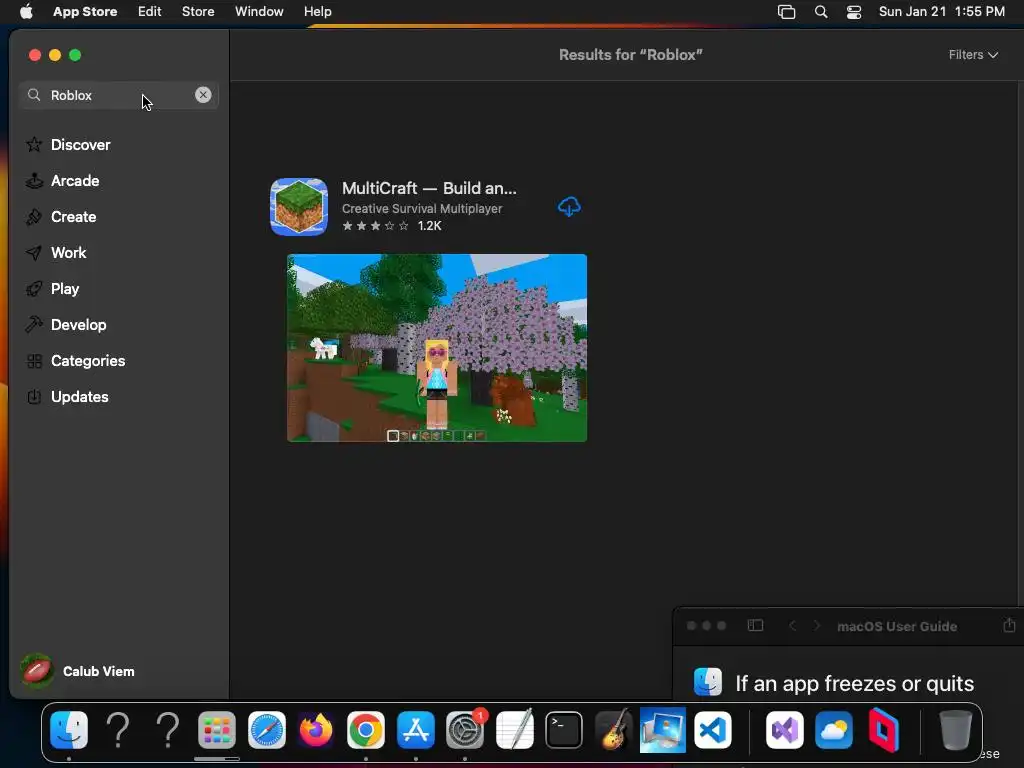Click 'If an app freezes or quits' heading
The image size is (1024, 768).
pos(854,683)
